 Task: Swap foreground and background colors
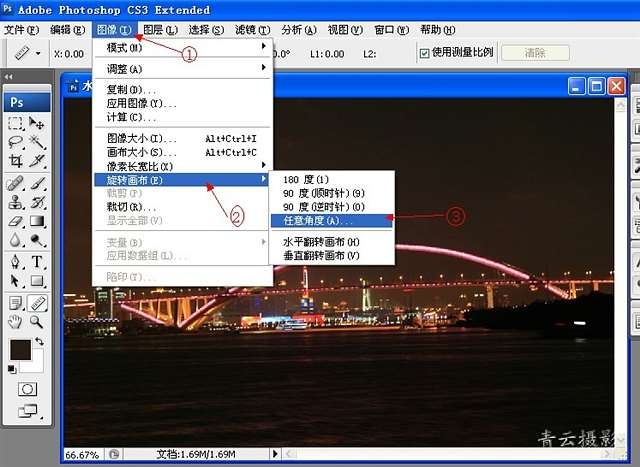pyautogui.click(x=40, y=341)
